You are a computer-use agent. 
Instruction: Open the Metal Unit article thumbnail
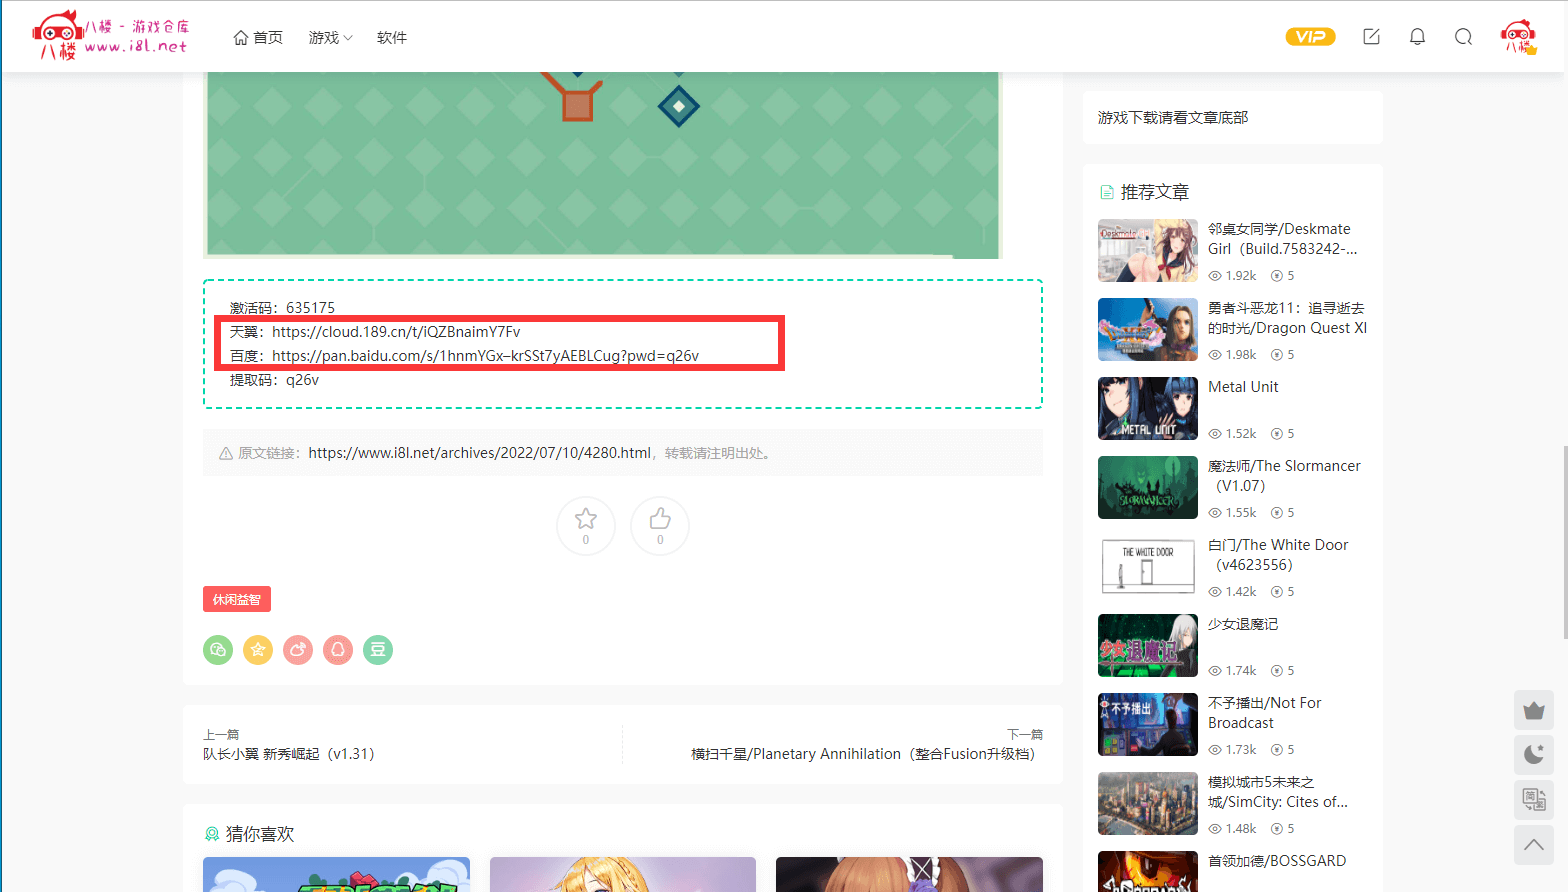(x=1147, y=408)
